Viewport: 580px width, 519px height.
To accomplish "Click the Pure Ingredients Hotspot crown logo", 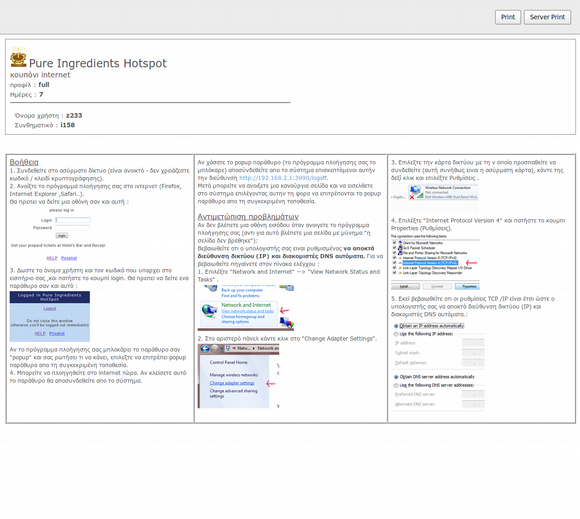I will (18, 57).
